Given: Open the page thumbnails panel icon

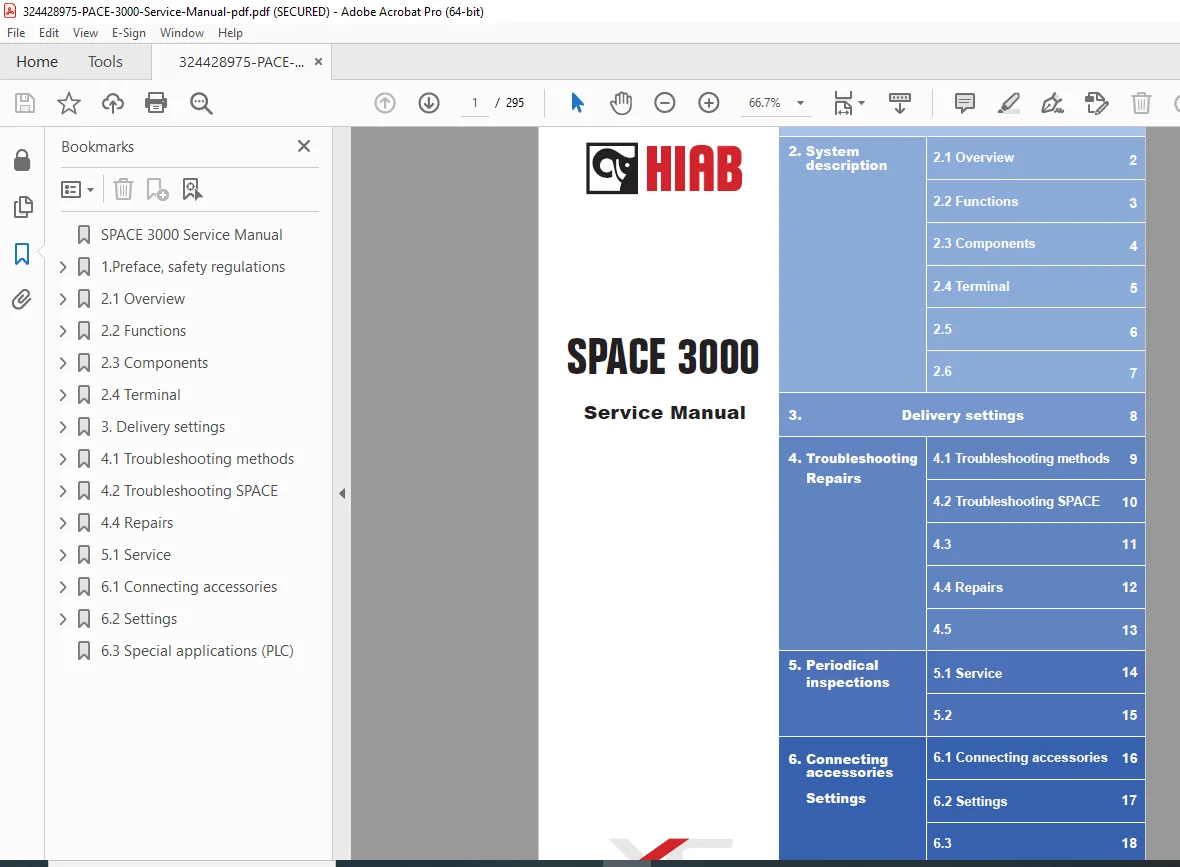Looking at the screenshot, I should (23, 207).
